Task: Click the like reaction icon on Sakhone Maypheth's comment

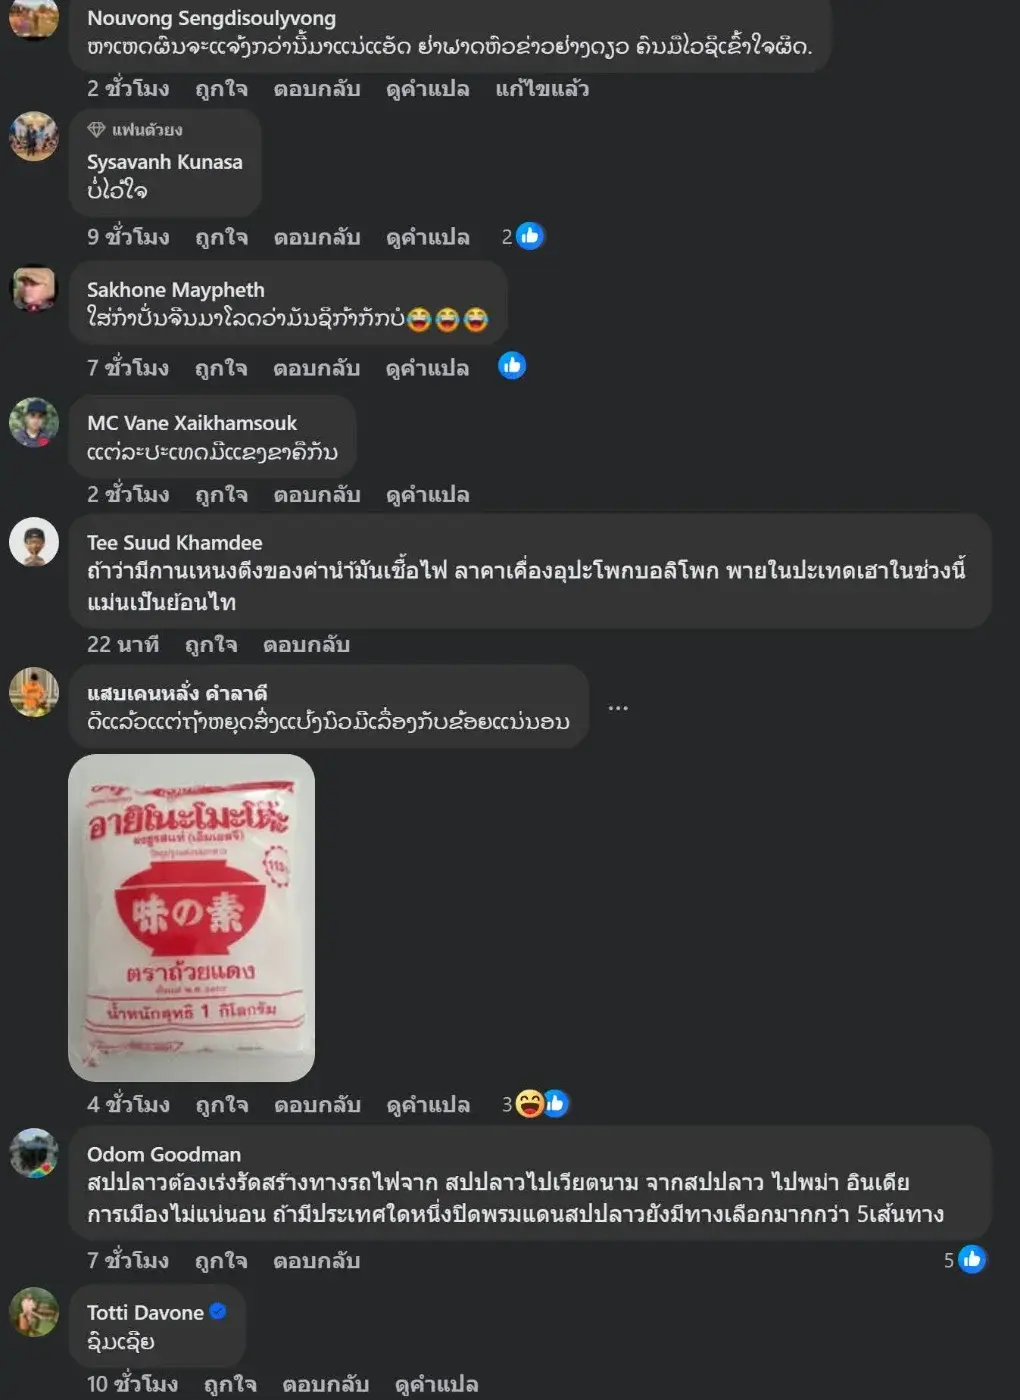Action: point(512,366)
